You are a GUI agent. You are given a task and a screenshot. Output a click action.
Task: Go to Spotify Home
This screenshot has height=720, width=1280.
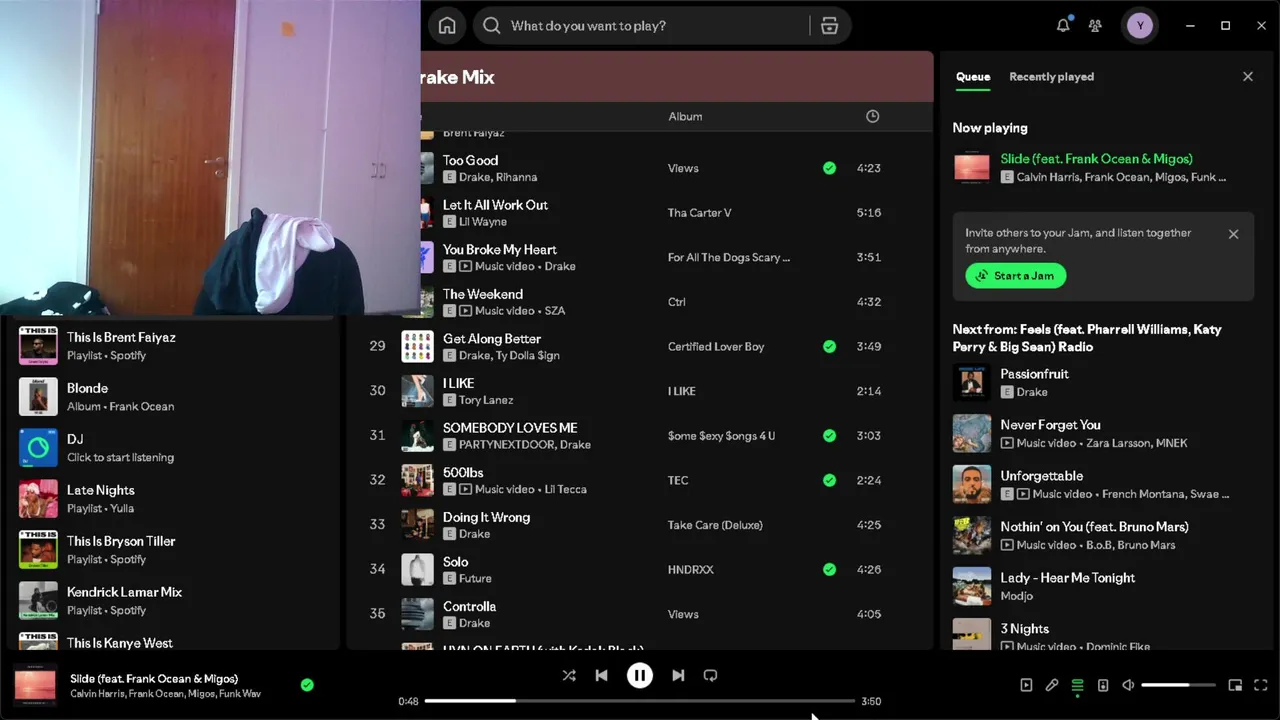point(447,26)
